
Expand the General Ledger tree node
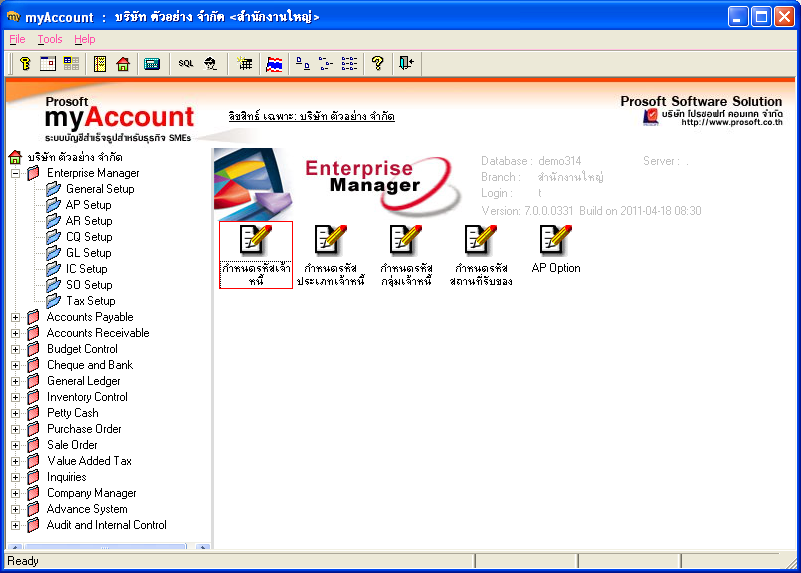click(x=16, y=381)
